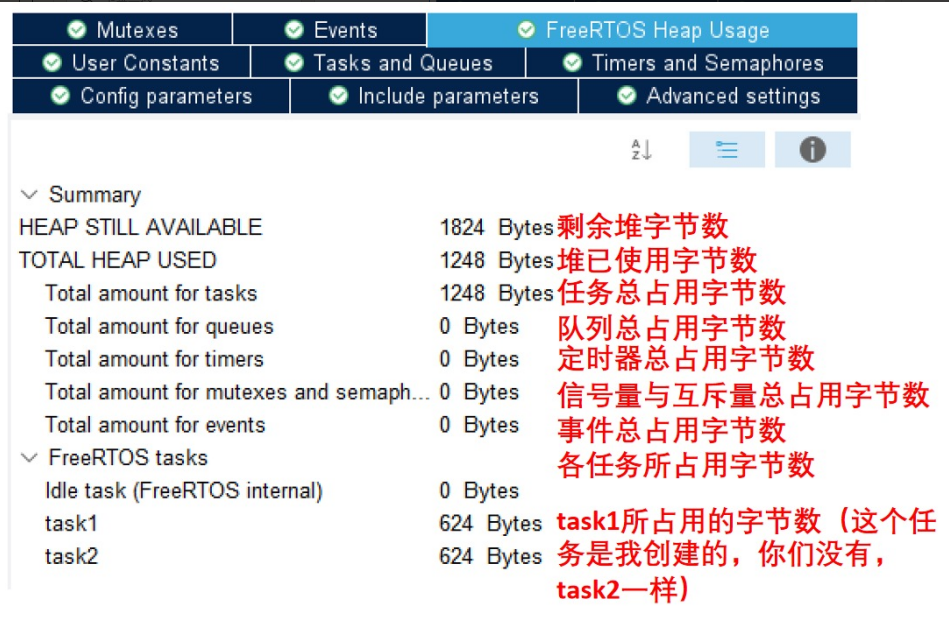949x618 pixels.
Task: Switch to the Config parameters tab
Action: point(151,96)
